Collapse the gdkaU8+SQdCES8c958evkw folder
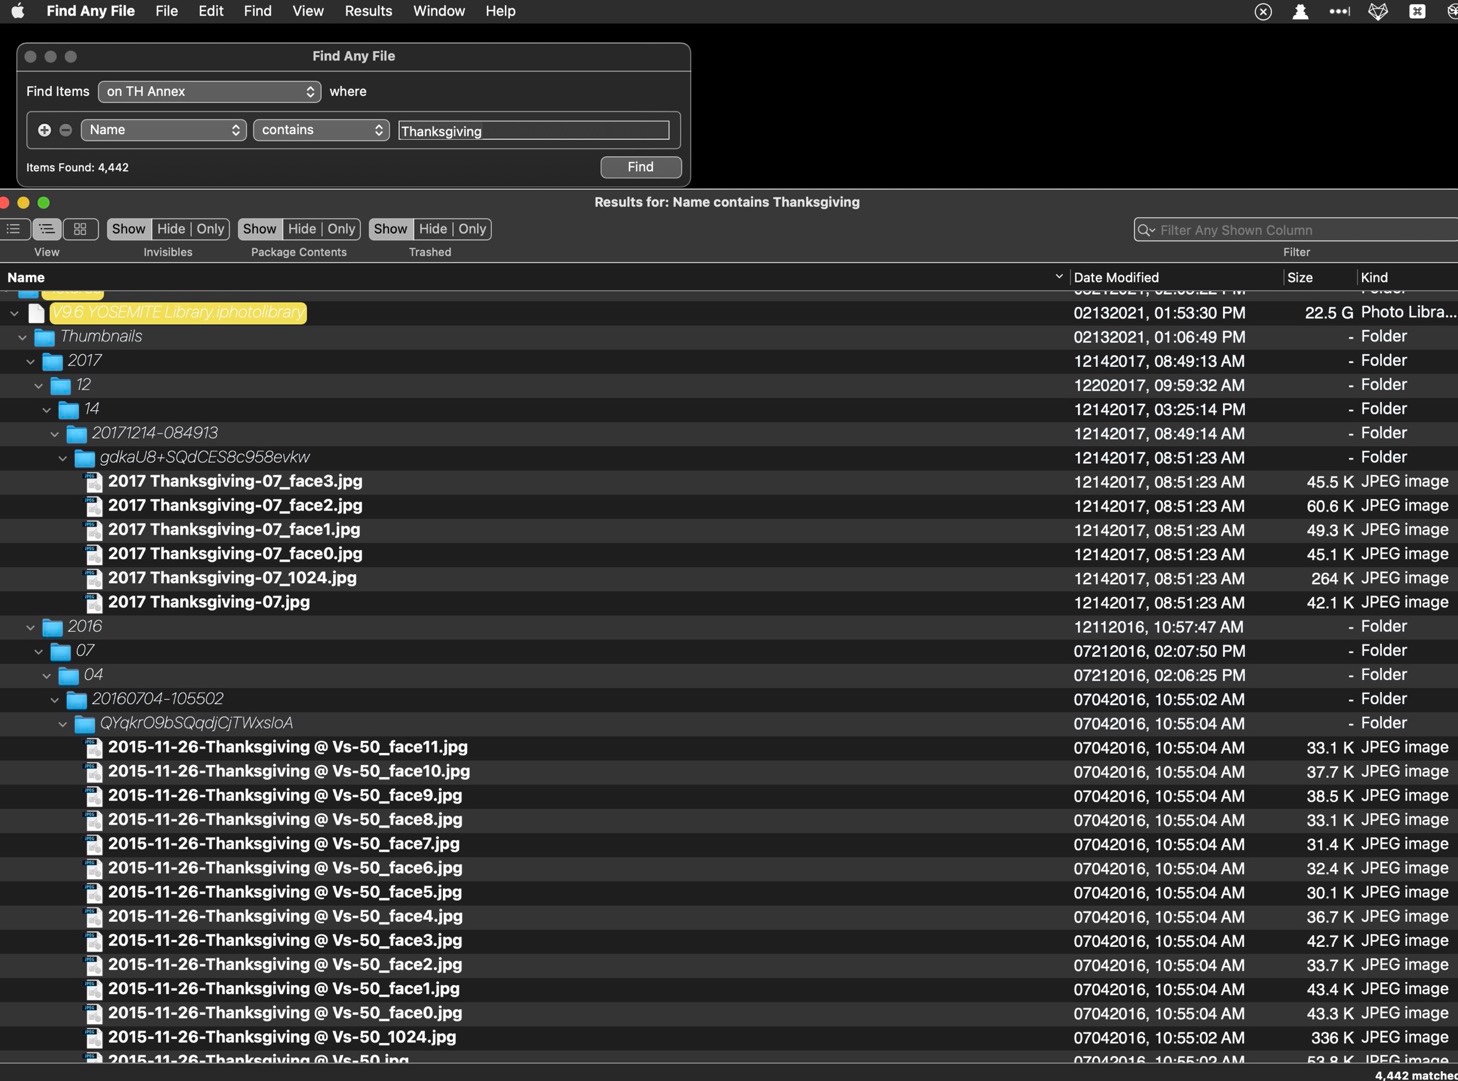Viewport: 1458px width, 1081px height. click(62, 458)
